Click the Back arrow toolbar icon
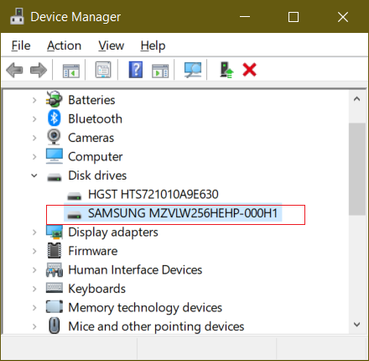 click(x=14, y=70)
